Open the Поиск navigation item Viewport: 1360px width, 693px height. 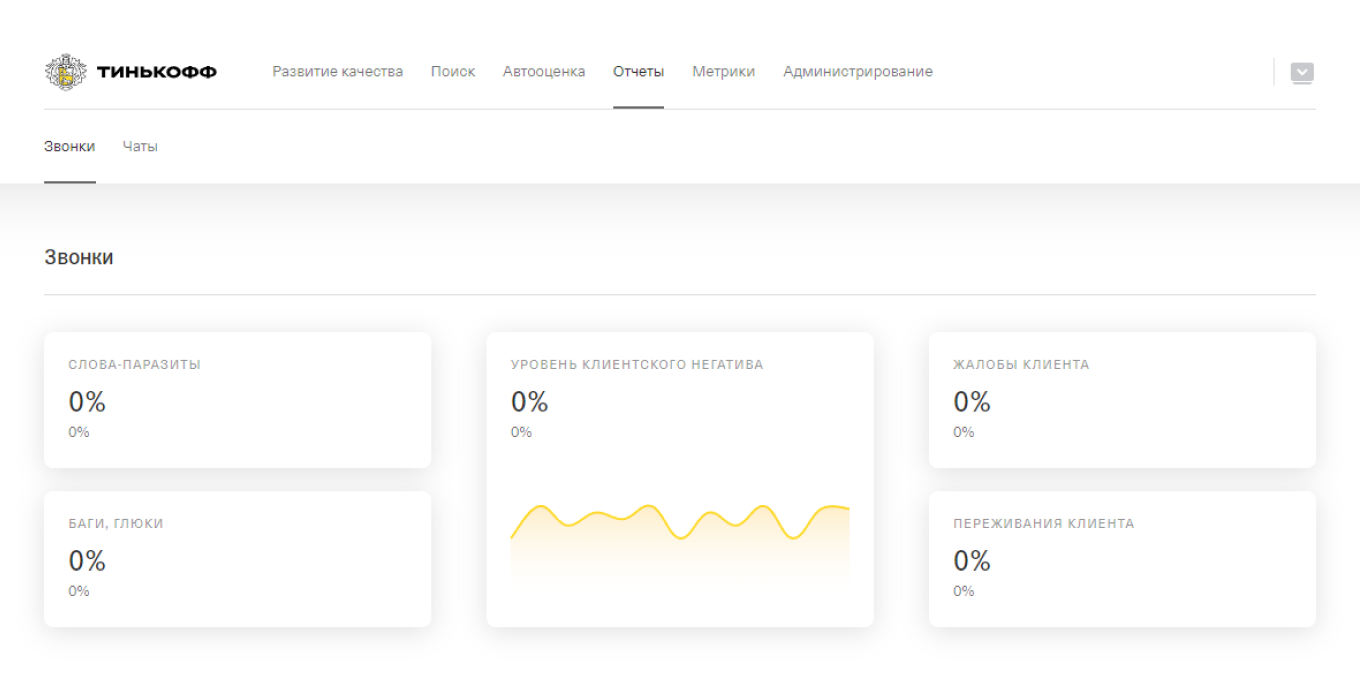click(453, 72)
